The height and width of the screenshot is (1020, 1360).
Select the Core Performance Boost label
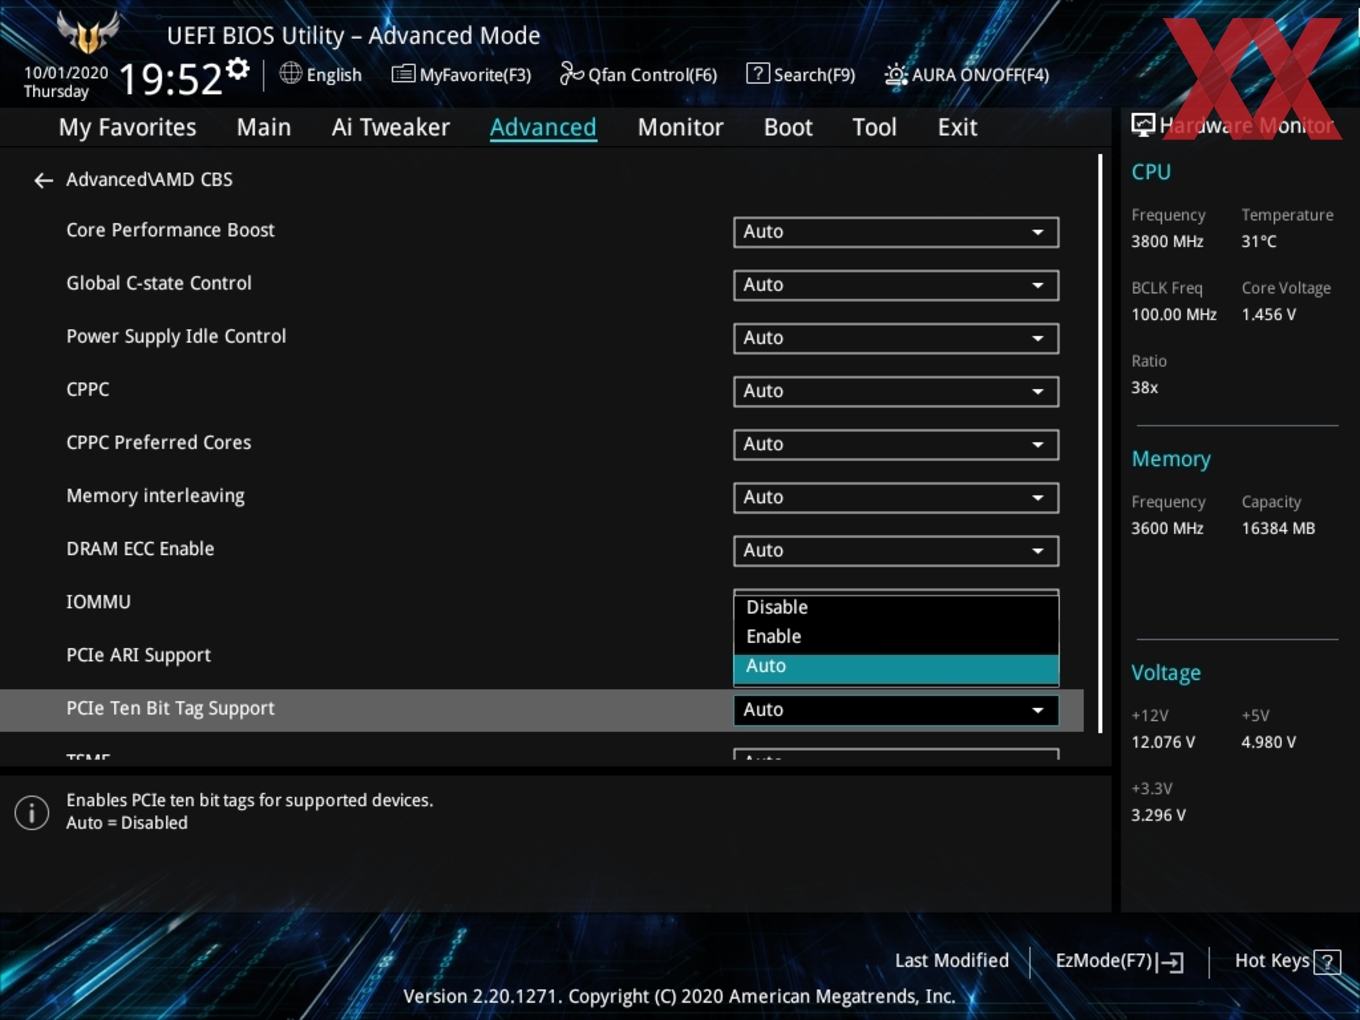point(170,230)
